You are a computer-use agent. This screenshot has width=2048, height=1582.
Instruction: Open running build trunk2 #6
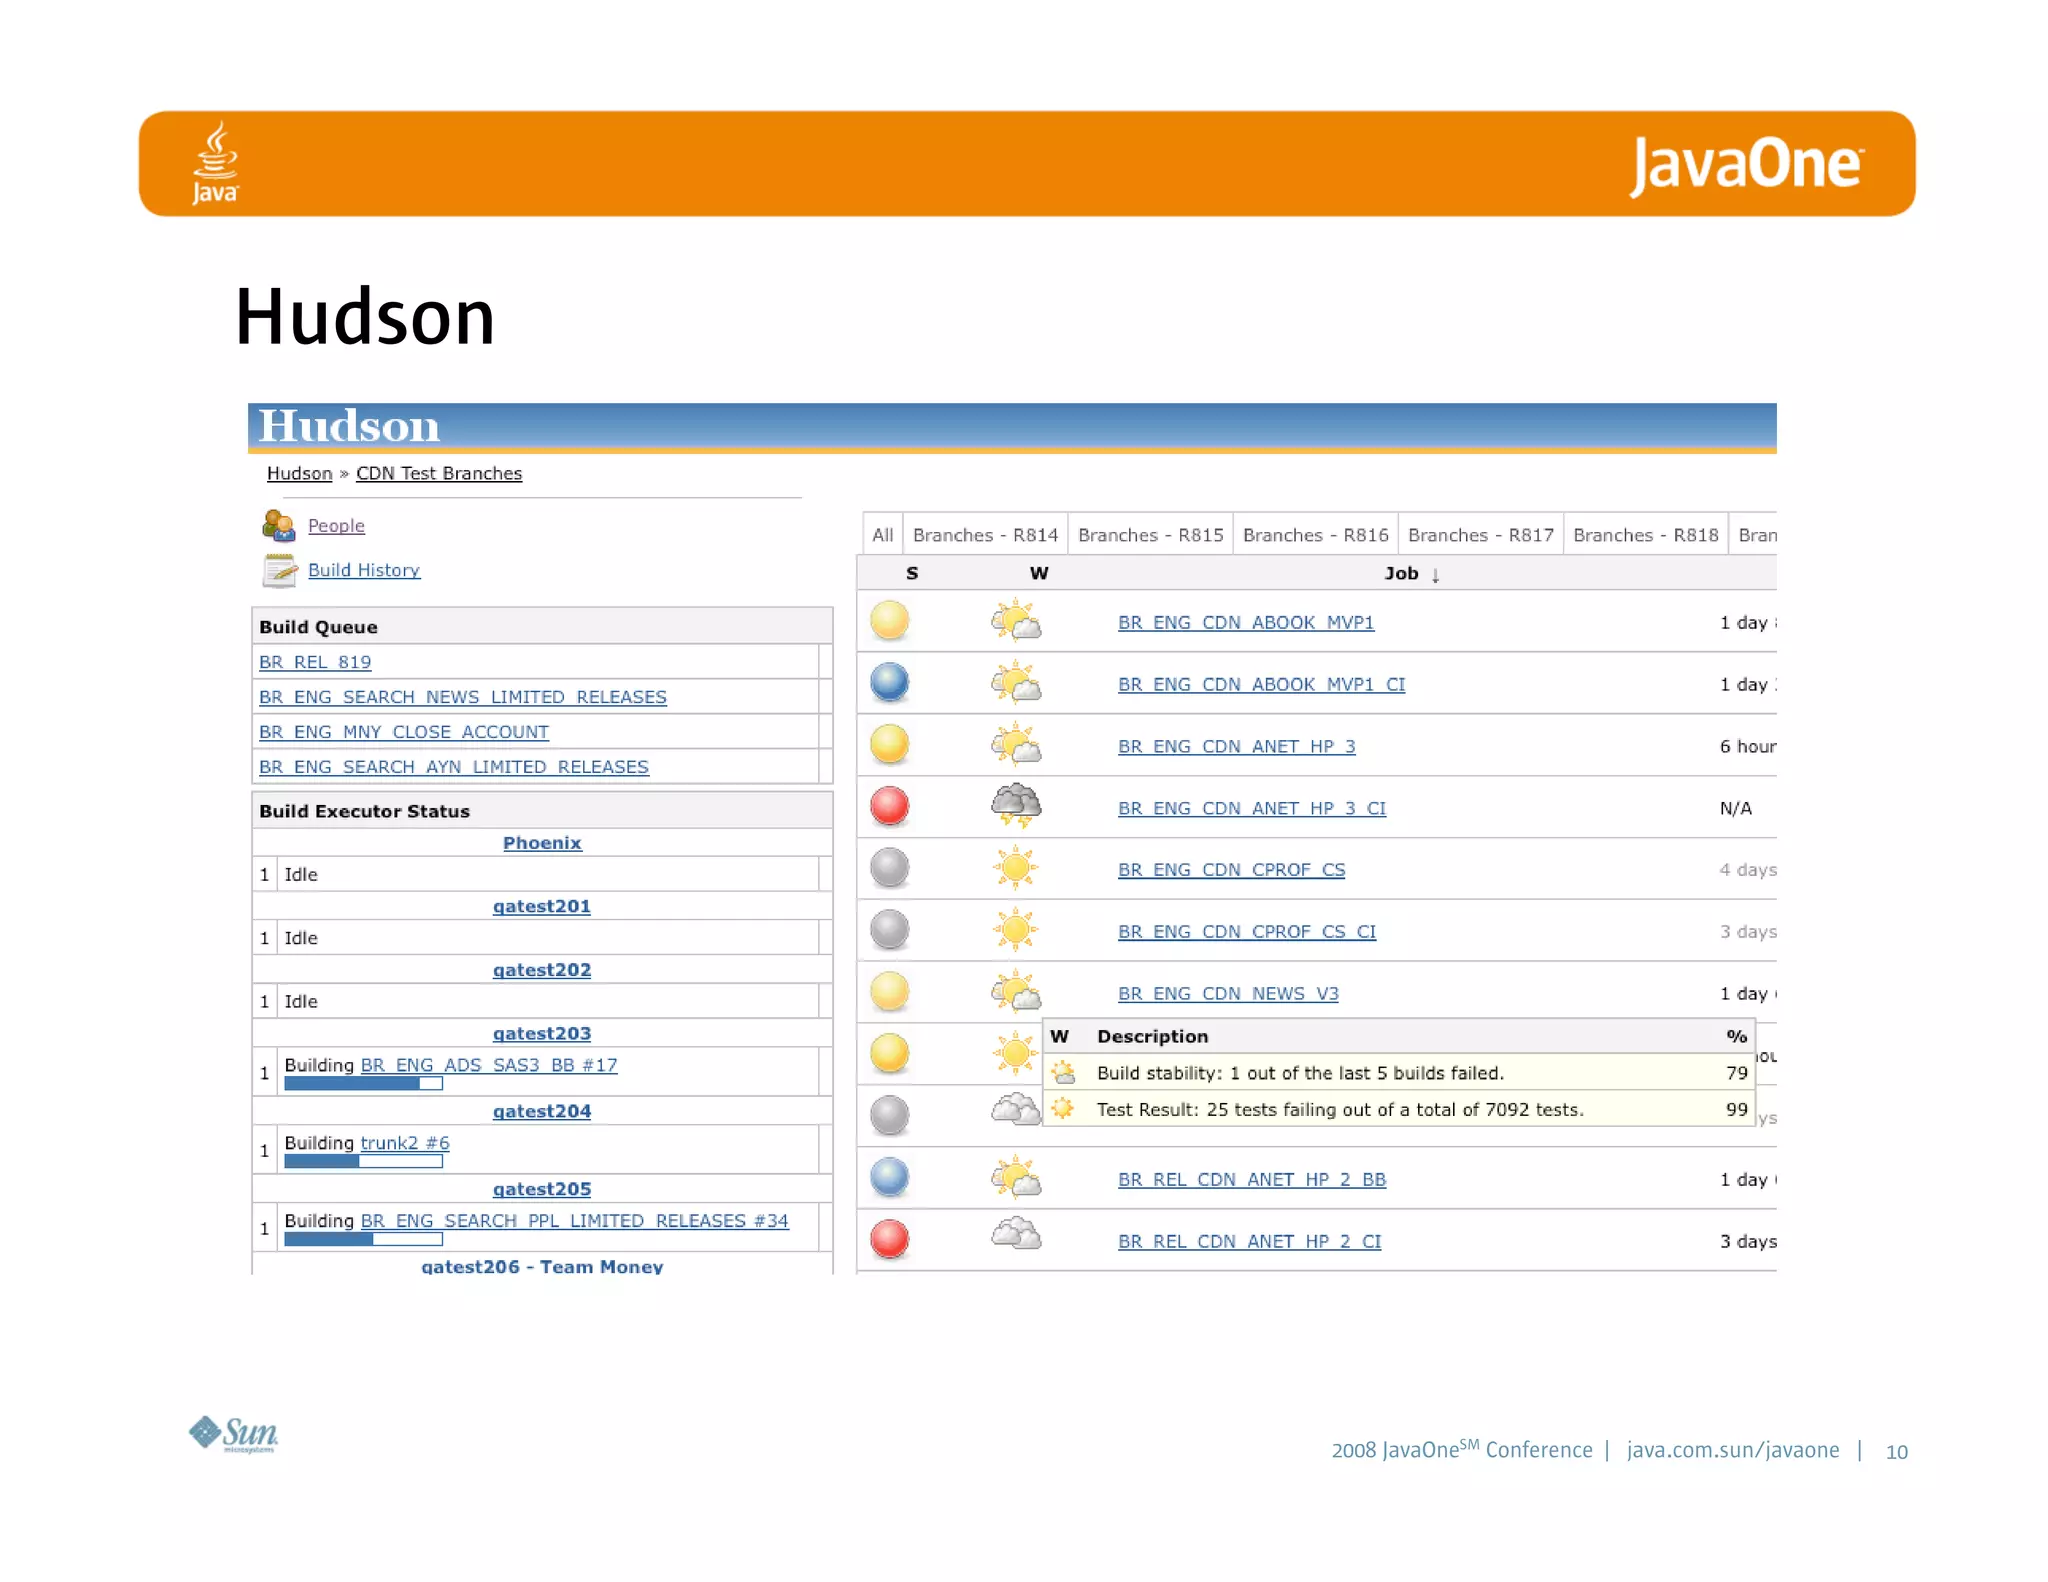coord(405,1143)
